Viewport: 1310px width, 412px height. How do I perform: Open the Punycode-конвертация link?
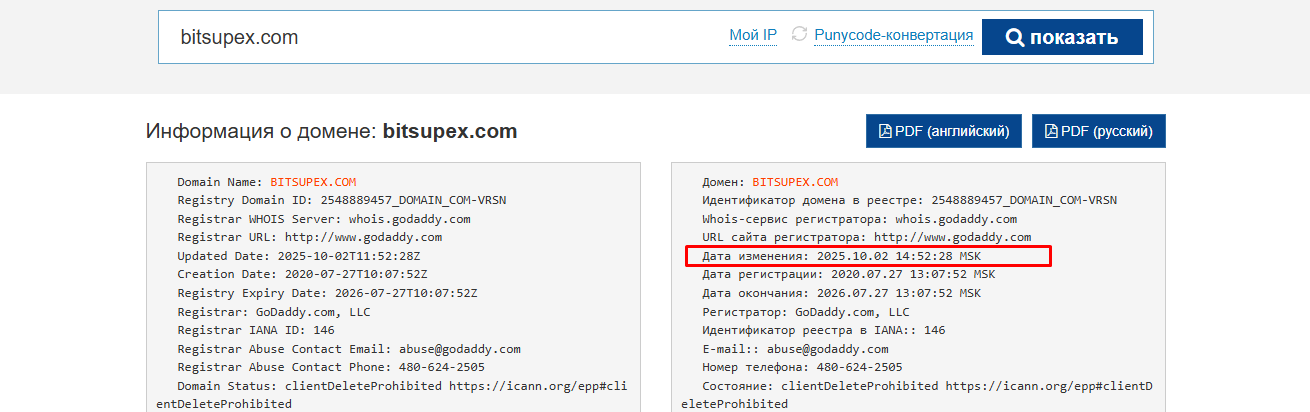[893, 36]
